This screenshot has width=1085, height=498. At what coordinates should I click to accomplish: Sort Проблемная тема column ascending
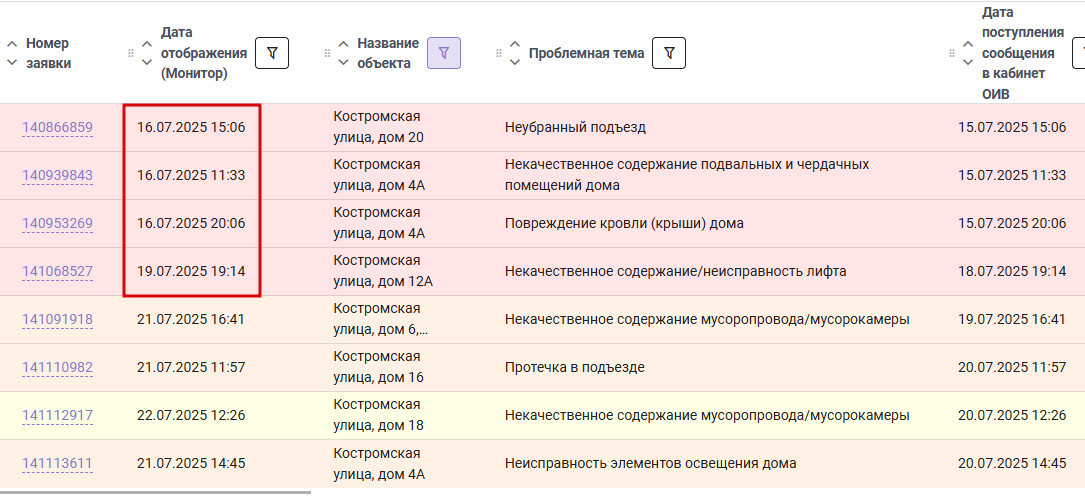514,44
